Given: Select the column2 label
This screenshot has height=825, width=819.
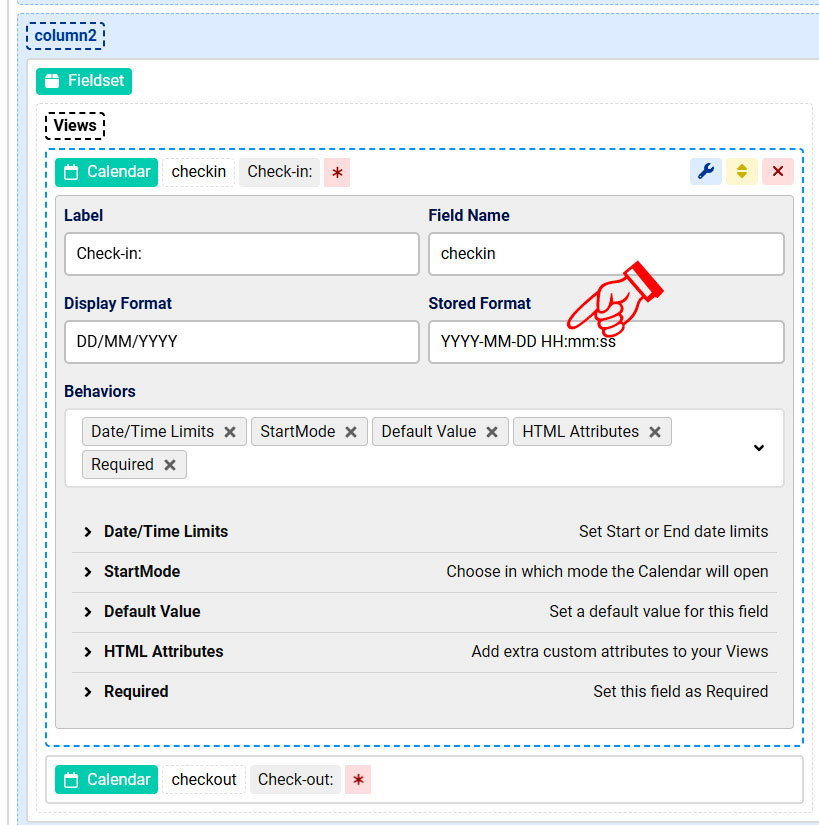Looking at the screenshot, I should tap(65, 36).
